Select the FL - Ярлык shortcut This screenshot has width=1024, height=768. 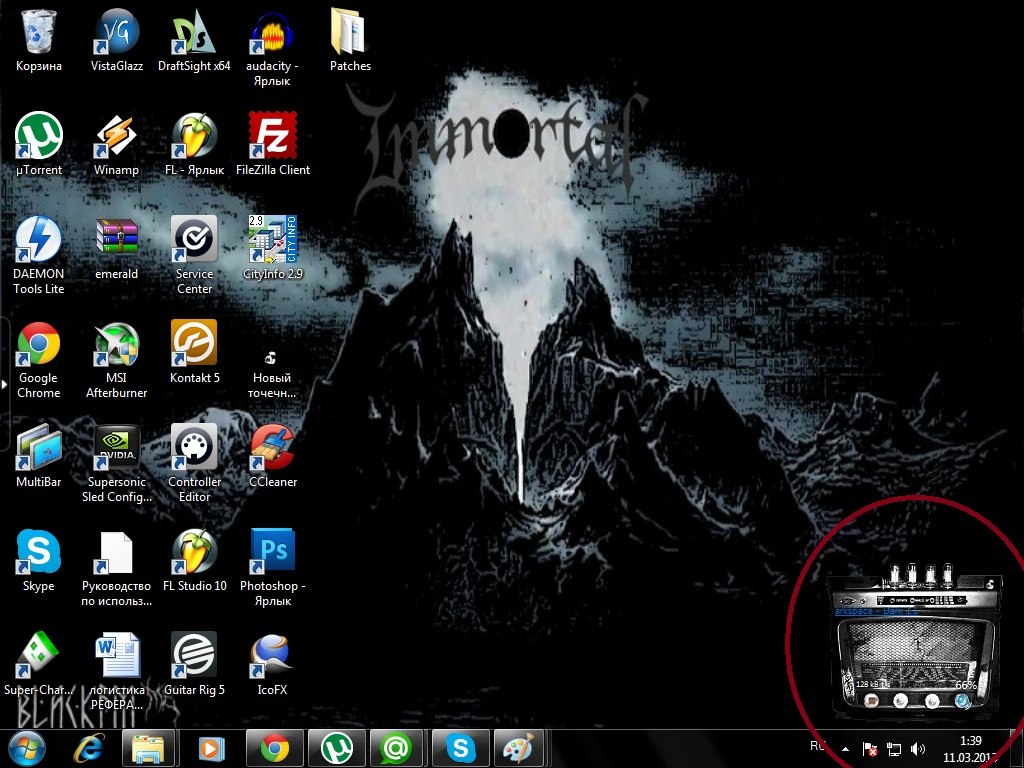194,144
